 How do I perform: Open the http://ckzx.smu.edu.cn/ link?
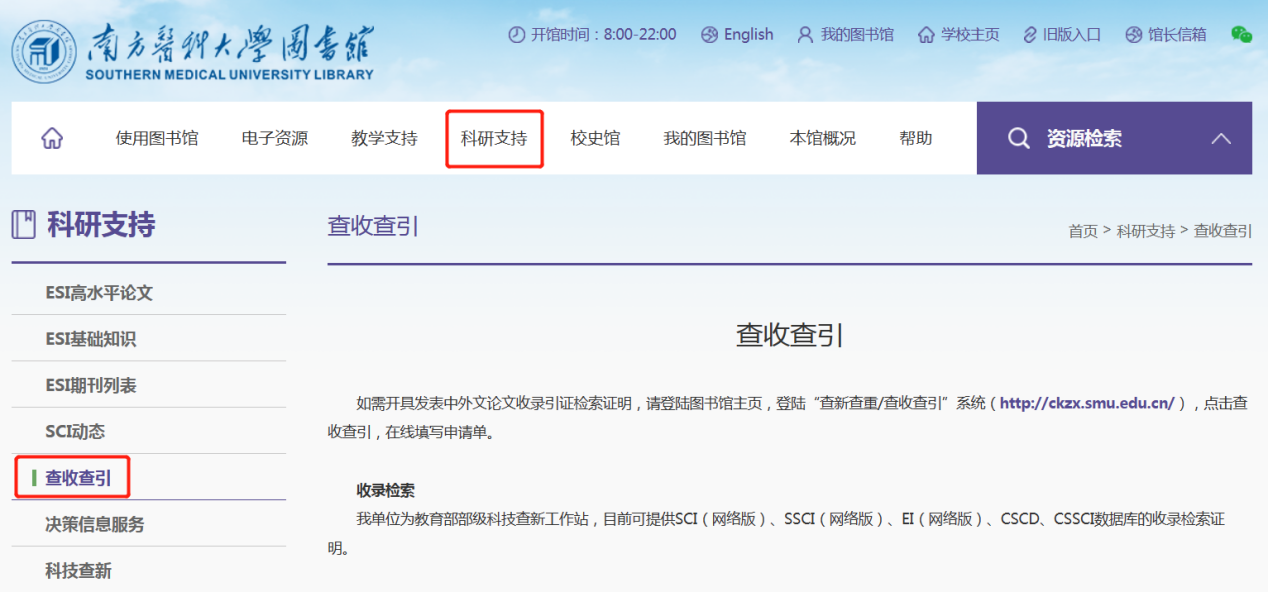click(x=1087, y=404)
